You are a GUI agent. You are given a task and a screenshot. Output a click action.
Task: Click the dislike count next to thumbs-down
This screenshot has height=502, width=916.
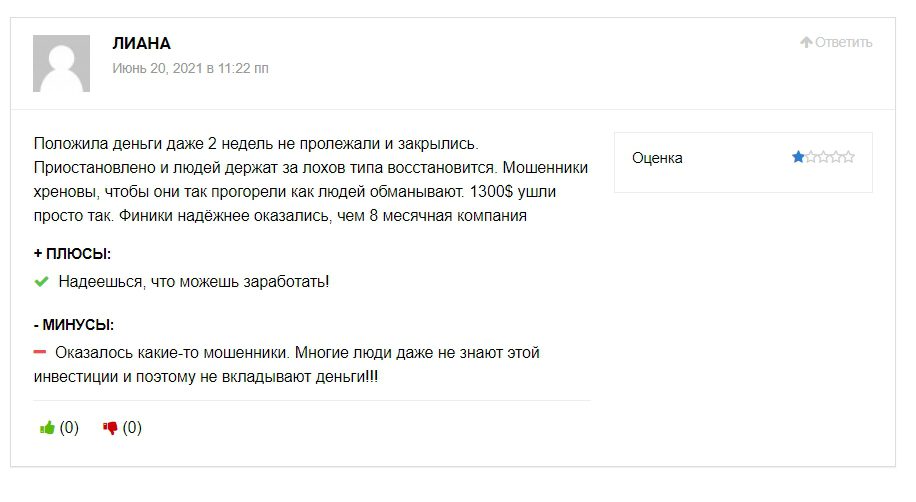tap(132, 428)
